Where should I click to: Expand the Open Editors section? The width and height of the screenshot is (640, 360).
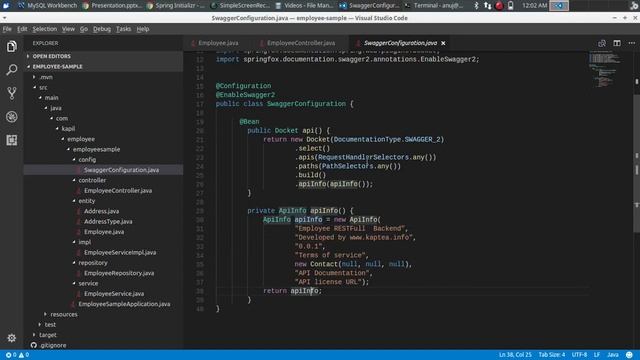pyautogui.click(x=51, y=56)
